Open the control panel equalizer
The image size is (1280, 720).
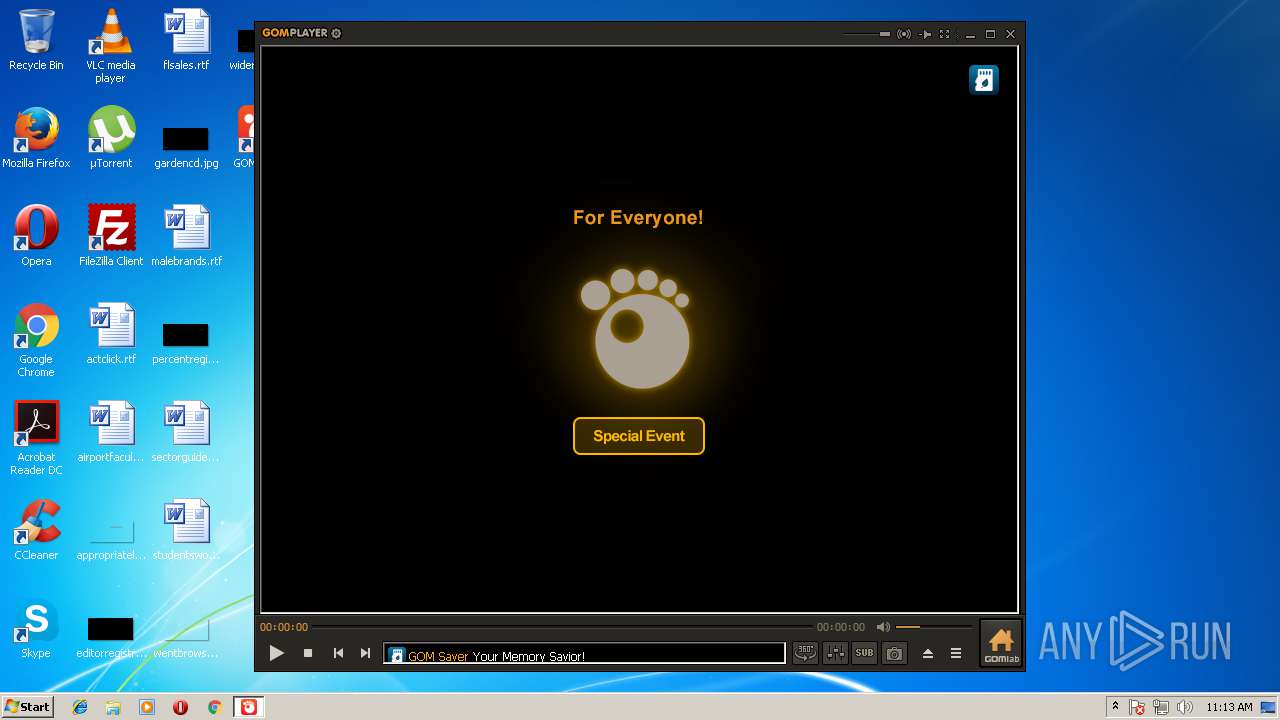835,653
